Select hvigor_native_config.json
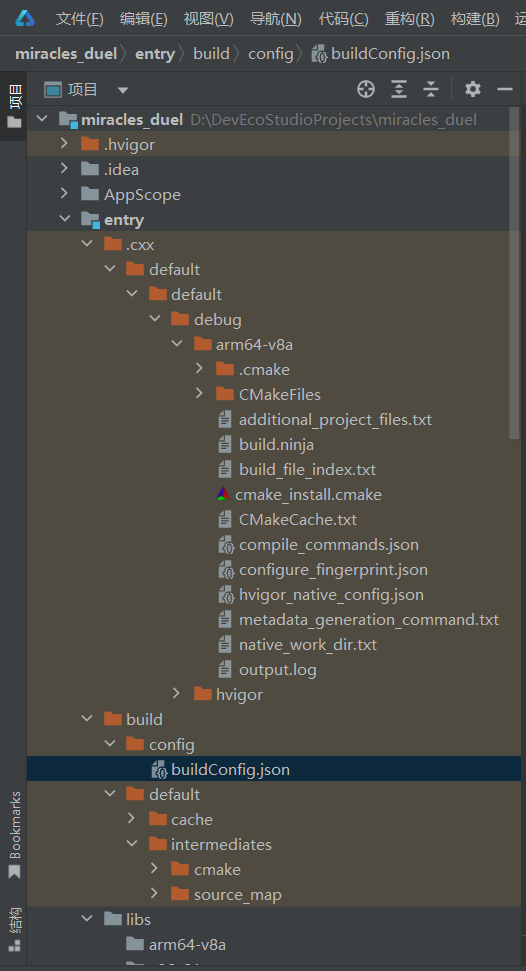This screenshot has width=526, height=971. click(331, 594)
